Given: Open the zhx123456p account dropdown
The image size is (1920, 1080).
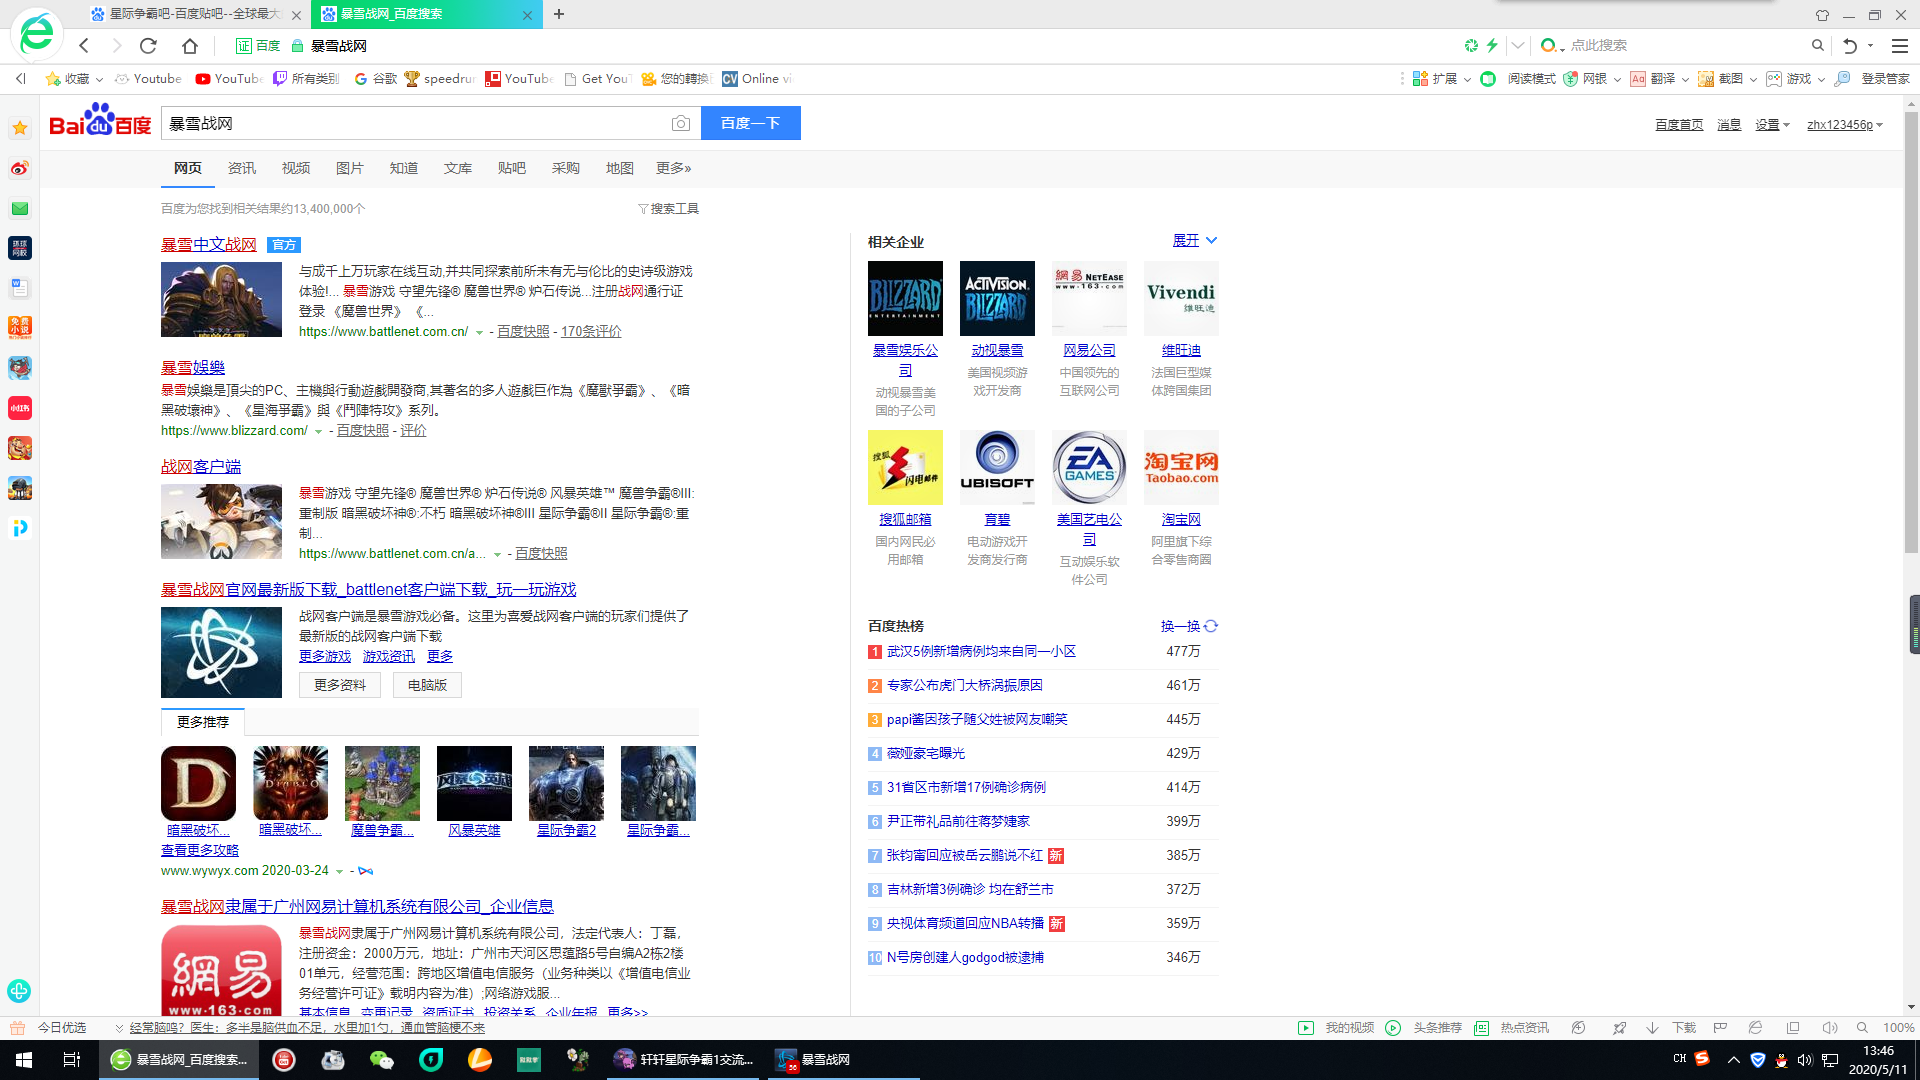Looking at the screenshot, I should click(1845, 125).
